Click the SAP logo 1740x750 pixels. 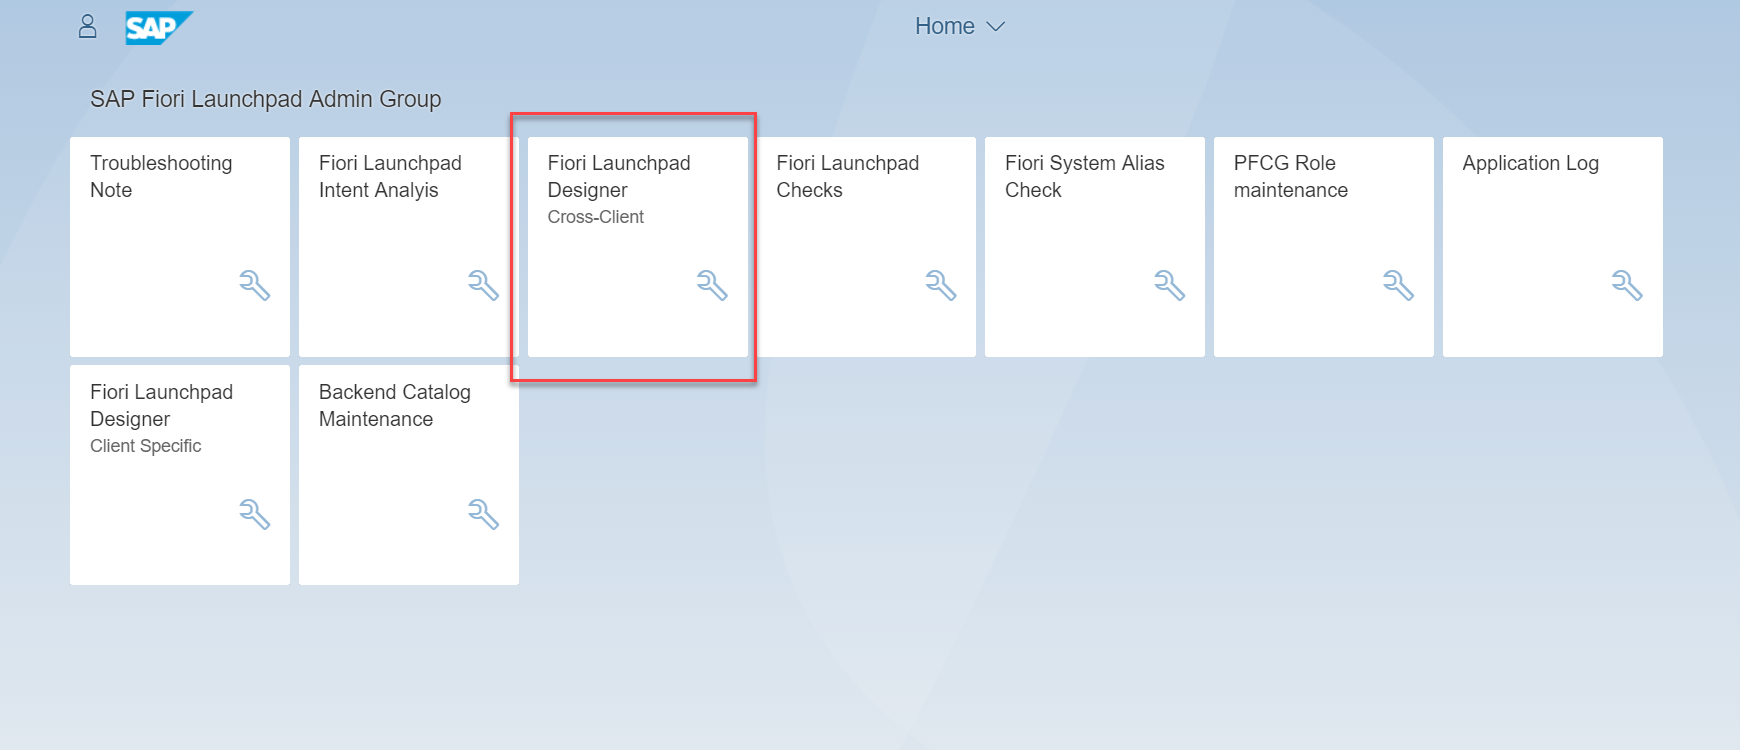159,28
